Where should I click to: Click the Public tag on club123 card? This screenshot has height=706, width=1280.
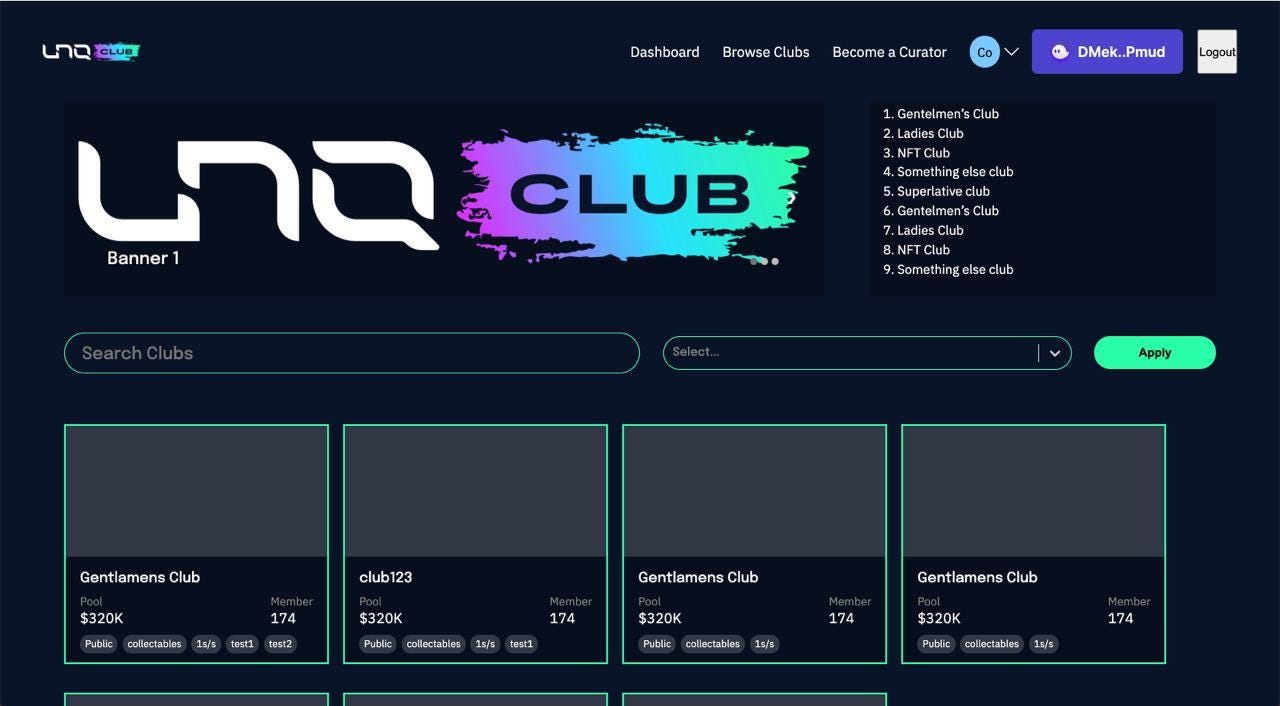[378, 644]
